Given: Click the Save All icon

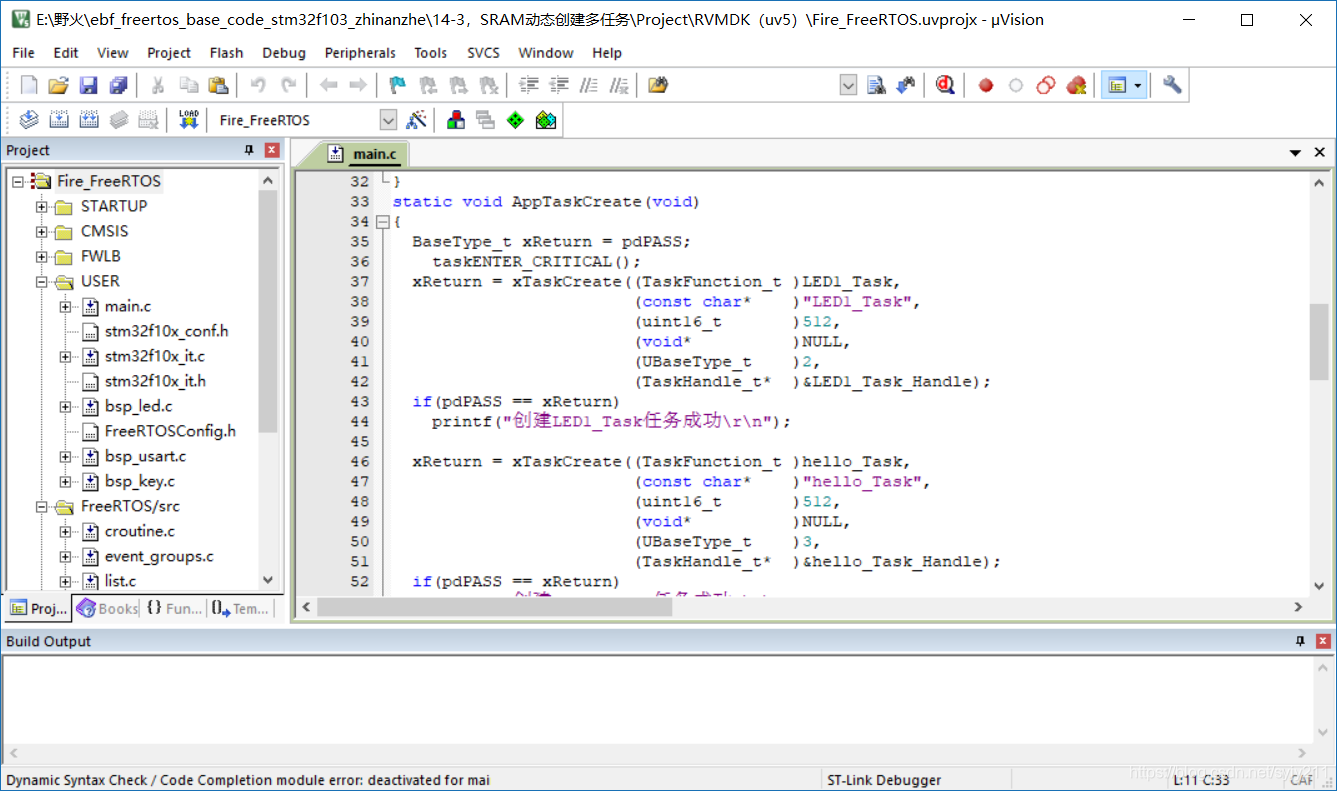Looking at the screenshot, I should coord(119,86).
